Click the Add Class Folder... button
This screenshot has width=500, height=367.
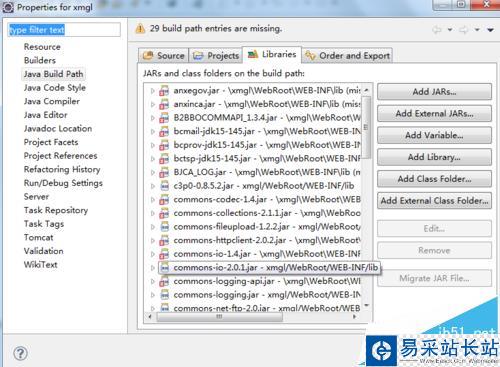(434, 179)
